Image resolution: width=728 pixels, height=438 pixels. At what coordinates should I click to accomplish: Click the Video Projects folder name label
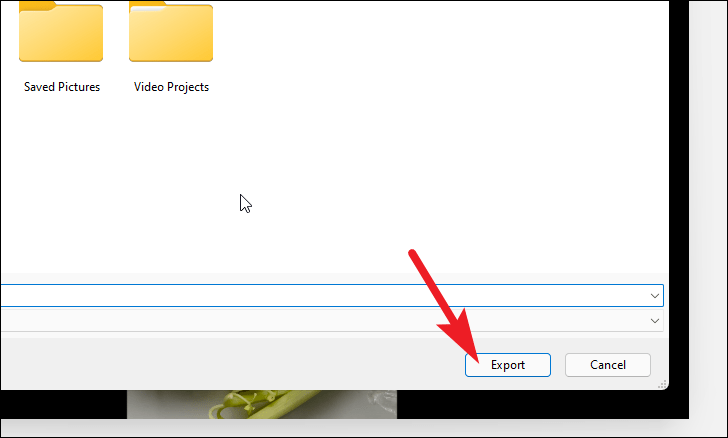coord(171,87)
